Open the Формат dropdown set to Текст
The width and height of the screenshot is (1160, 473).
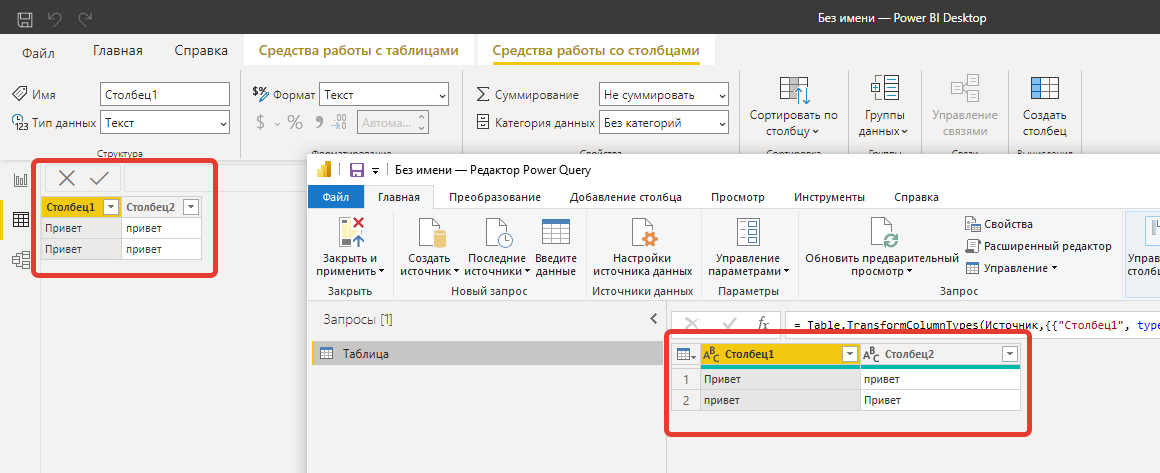pos(384,95)
